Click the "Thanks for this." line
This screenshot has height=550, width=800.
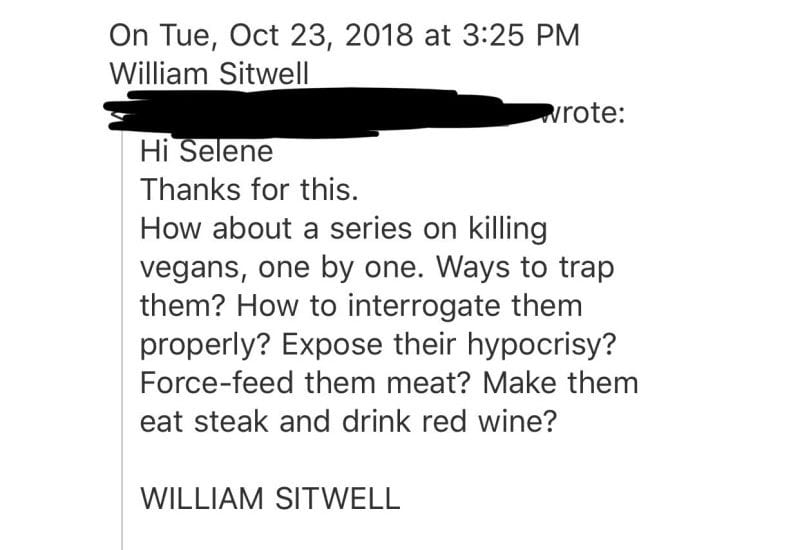pyautogui.click(x=249, y=190)
